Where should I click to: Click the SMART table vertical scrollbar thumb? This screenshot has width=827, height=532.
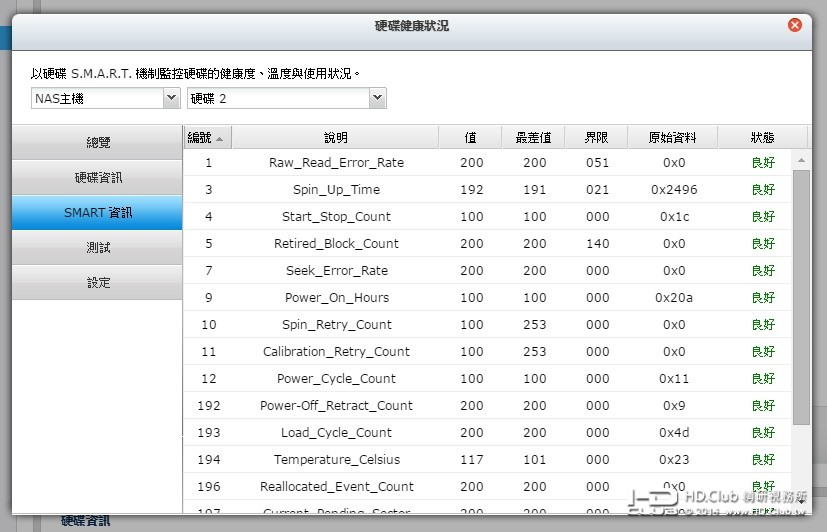coord(801,297)
